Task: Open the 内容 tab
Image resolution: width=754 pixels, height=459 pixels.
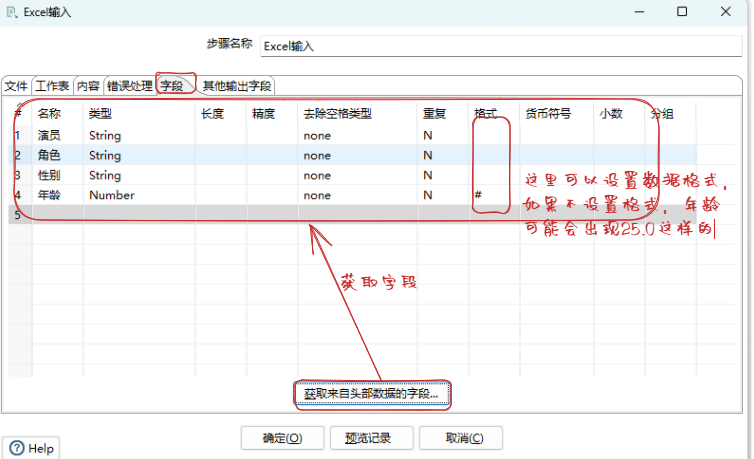Action: click(x=88, y=86)
